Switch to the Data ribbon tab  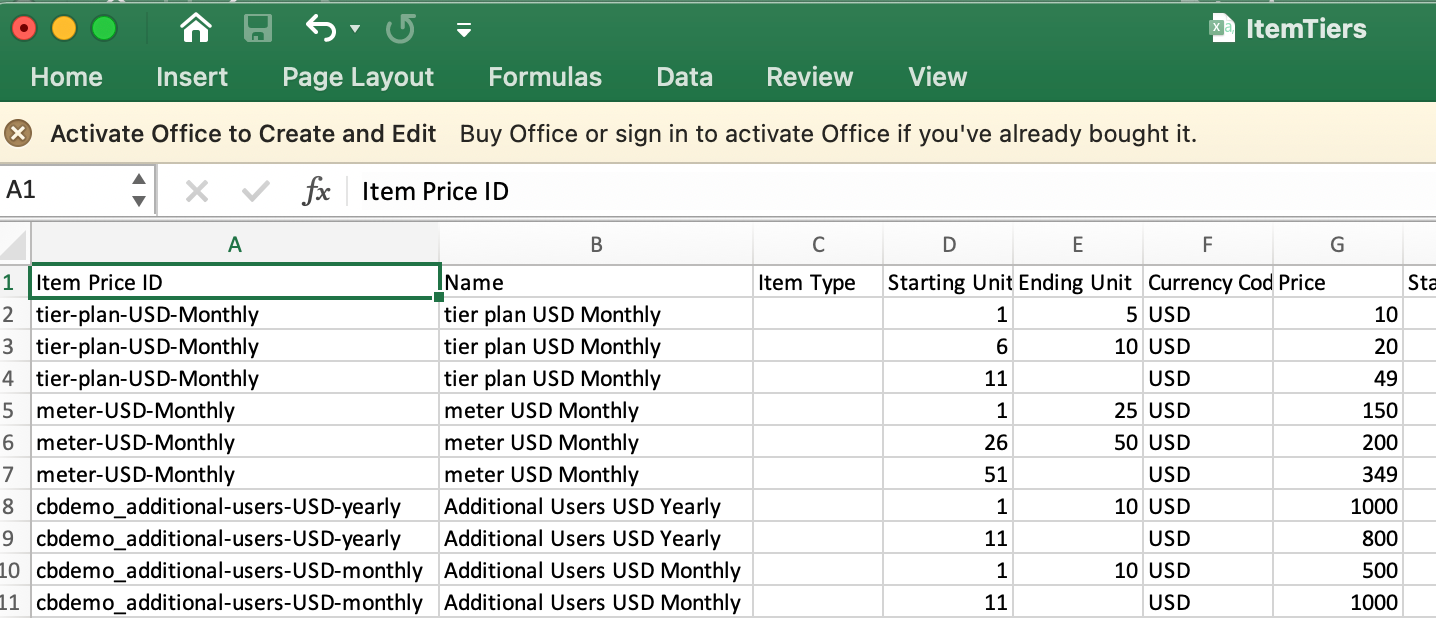click(x=684, y=77)
